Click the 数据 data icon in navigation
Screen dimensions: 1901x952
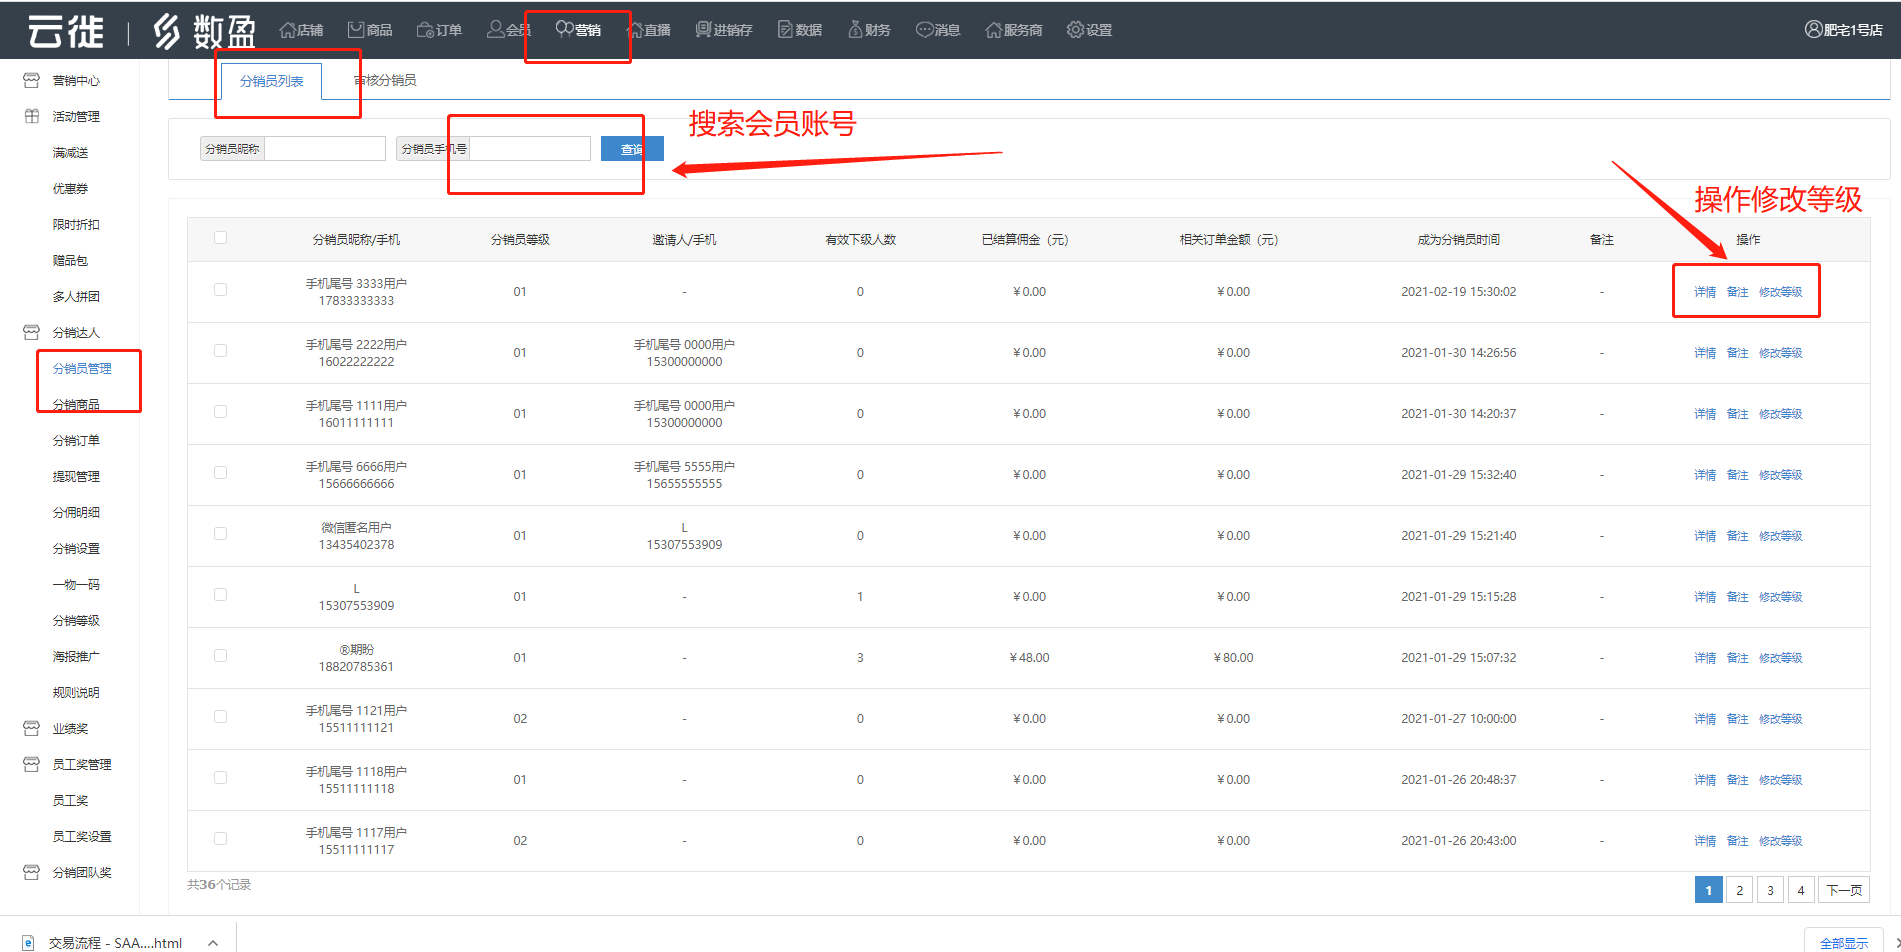(785, 30)
